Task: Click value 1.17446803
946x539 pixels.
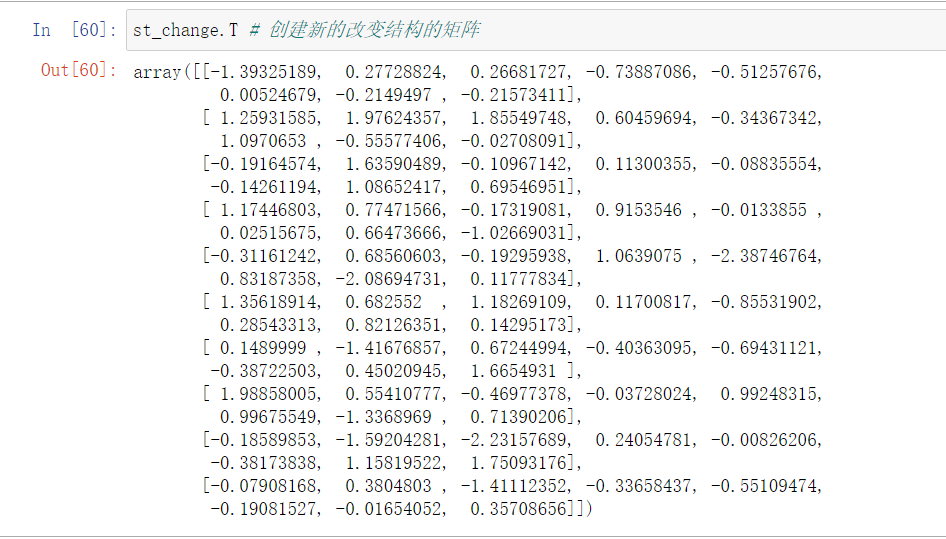Action: coord(268,210)
